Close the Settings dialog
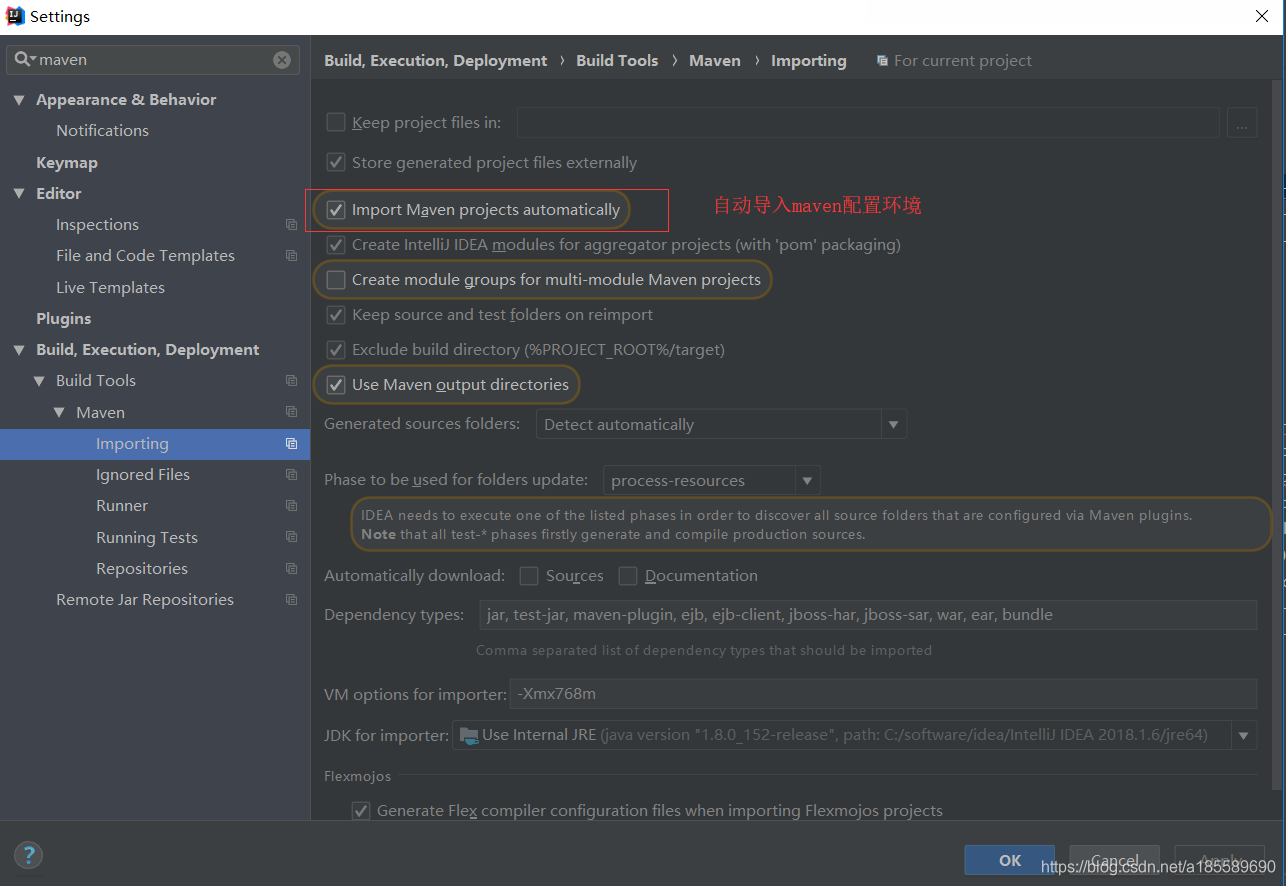 (x=1262, y=16)
